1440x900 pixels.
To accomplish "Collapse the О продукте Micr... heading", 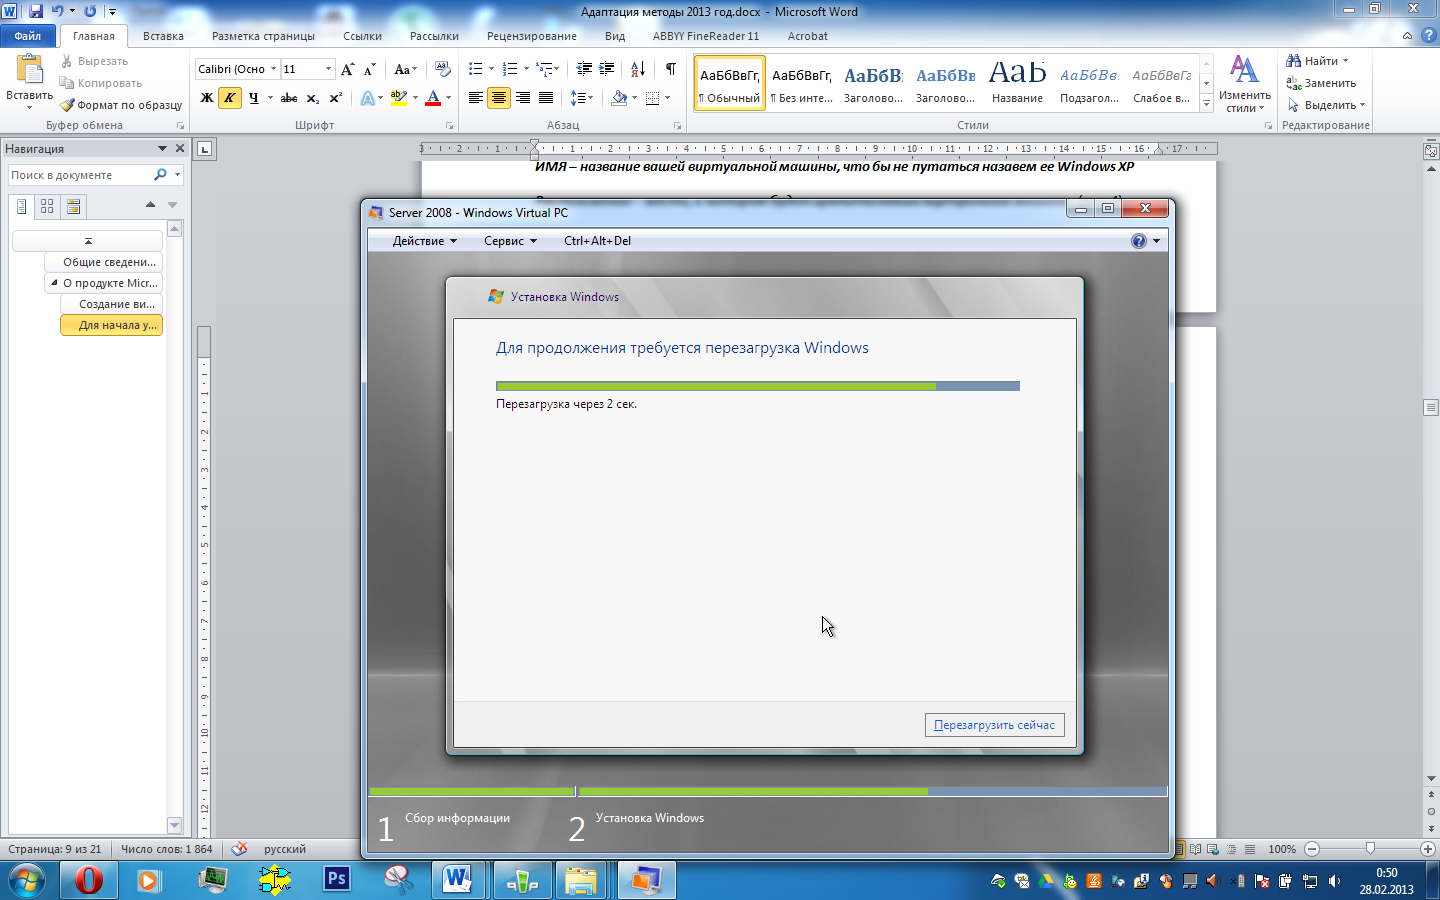I will click(x=54, y=283).
